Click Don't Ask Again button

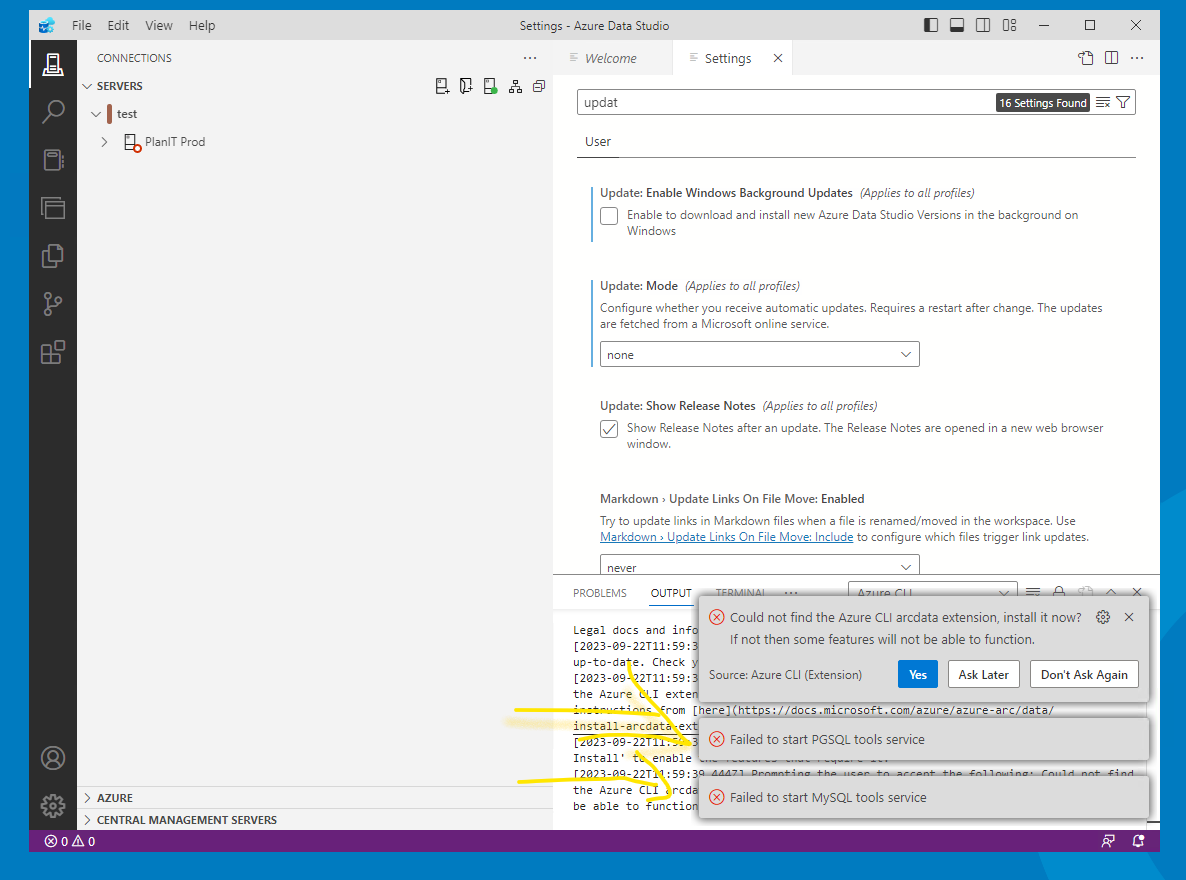pos(1084,674)
